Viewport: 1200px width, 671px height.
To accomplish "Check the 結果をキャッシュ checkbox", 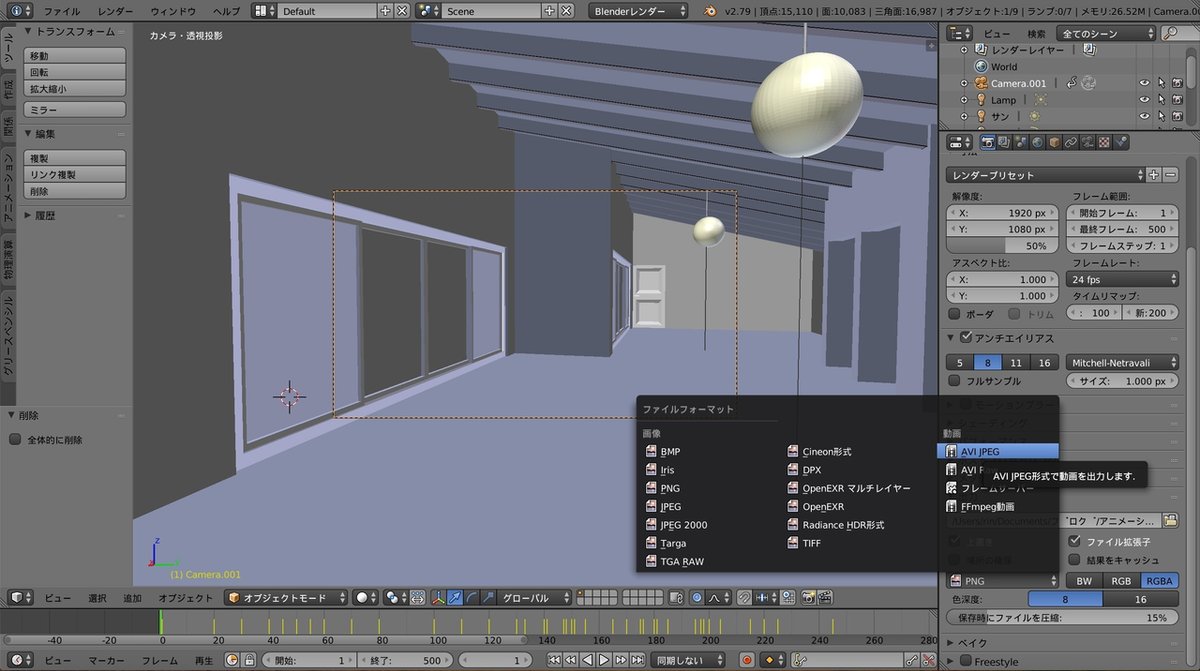I will tap(1075, 560).
